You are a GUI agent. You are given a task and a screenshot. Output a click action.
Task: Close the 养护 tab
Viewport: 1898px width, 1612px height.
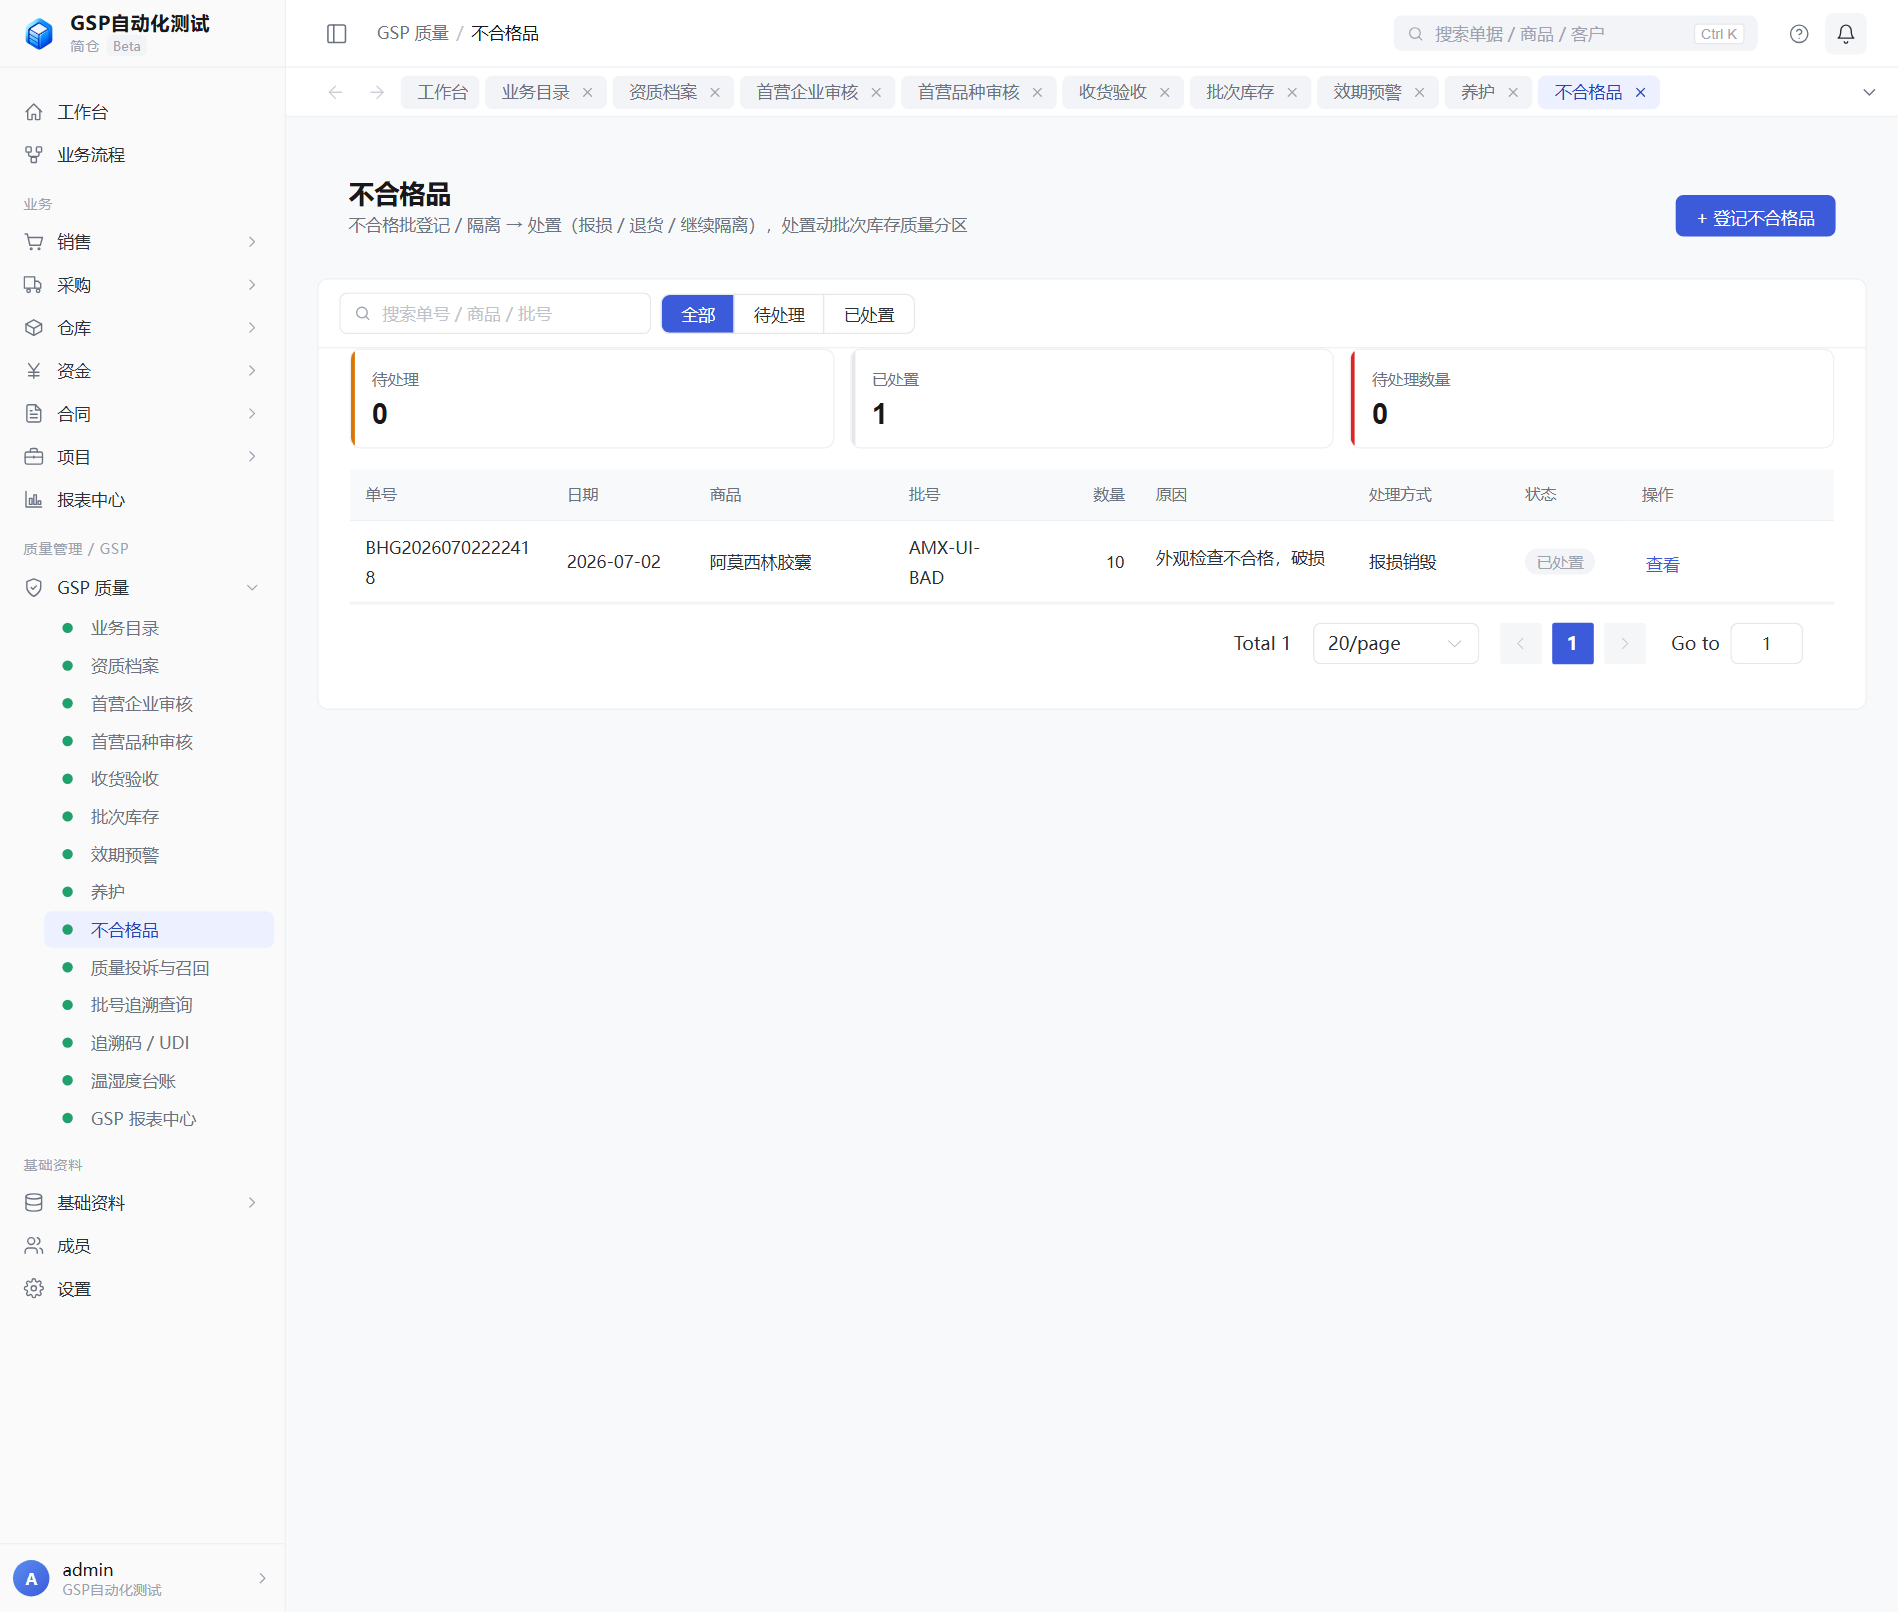coord(1513,93)
